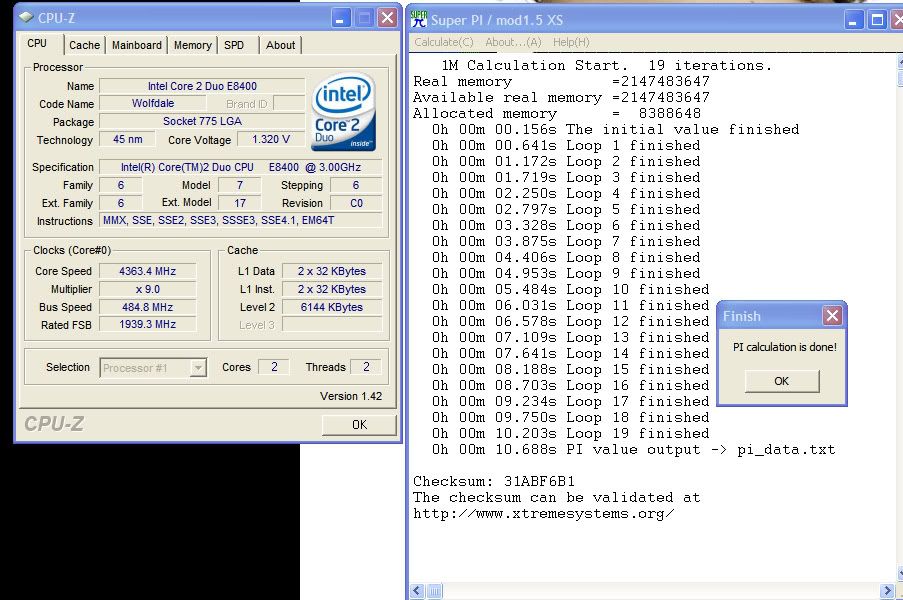Click the 'Loop 1 finished' line
Screen dimensions: 903x600
(566, 145)
